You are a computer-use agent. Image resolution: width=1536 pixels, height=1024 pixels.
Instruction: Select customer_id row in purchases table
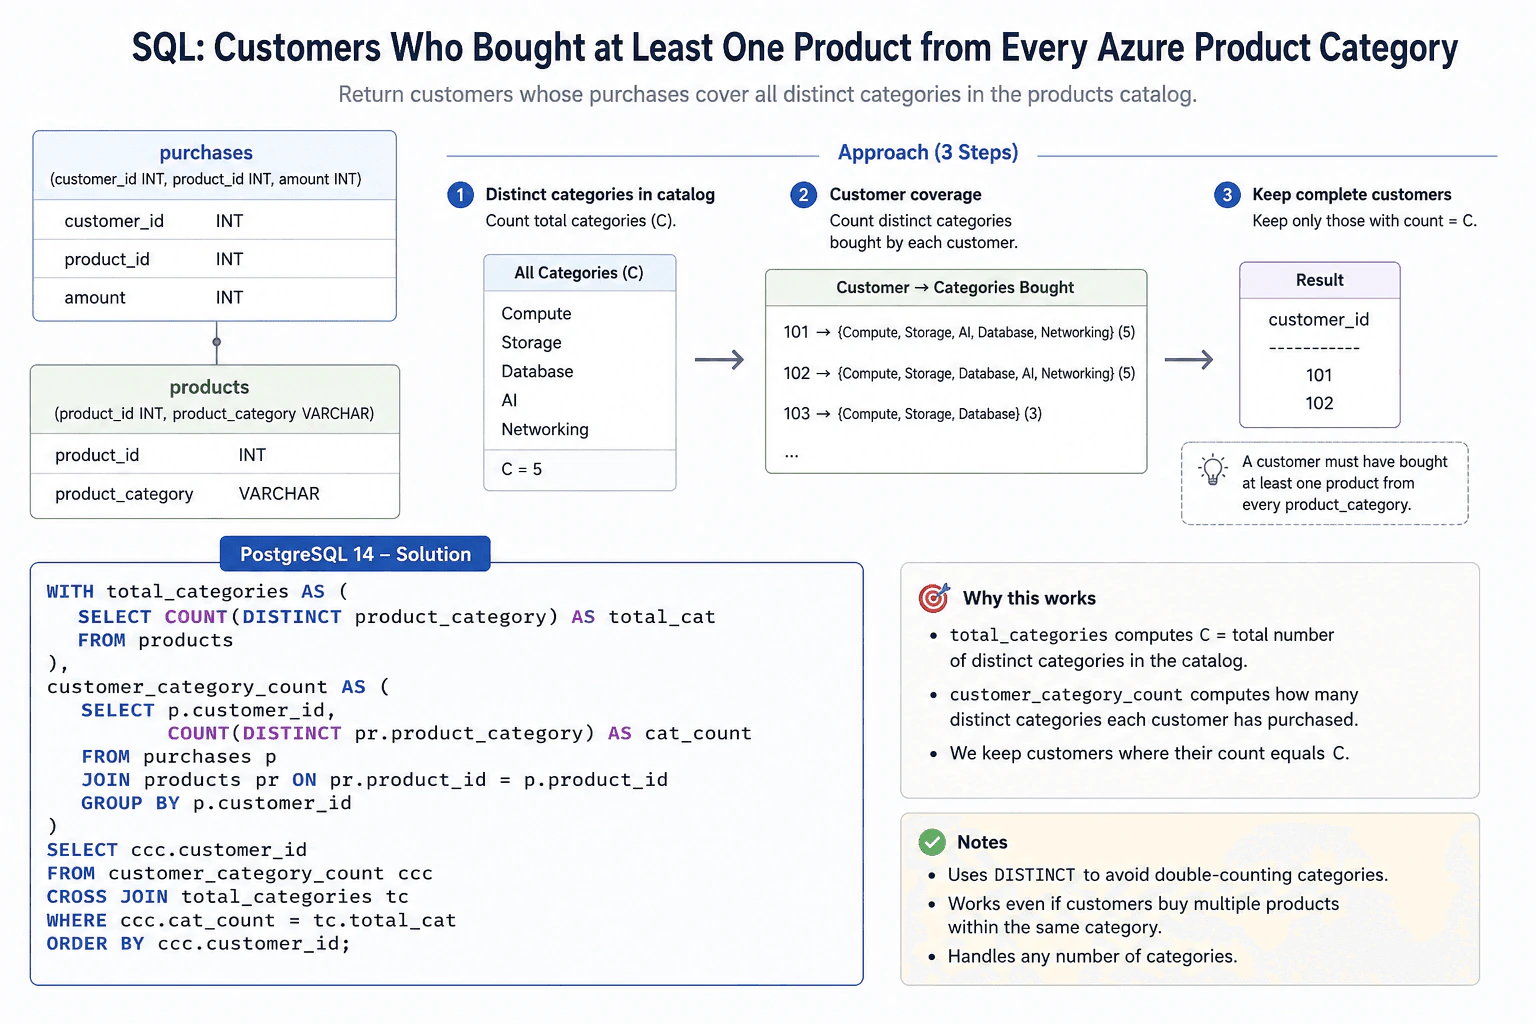(x=215, y=221)
